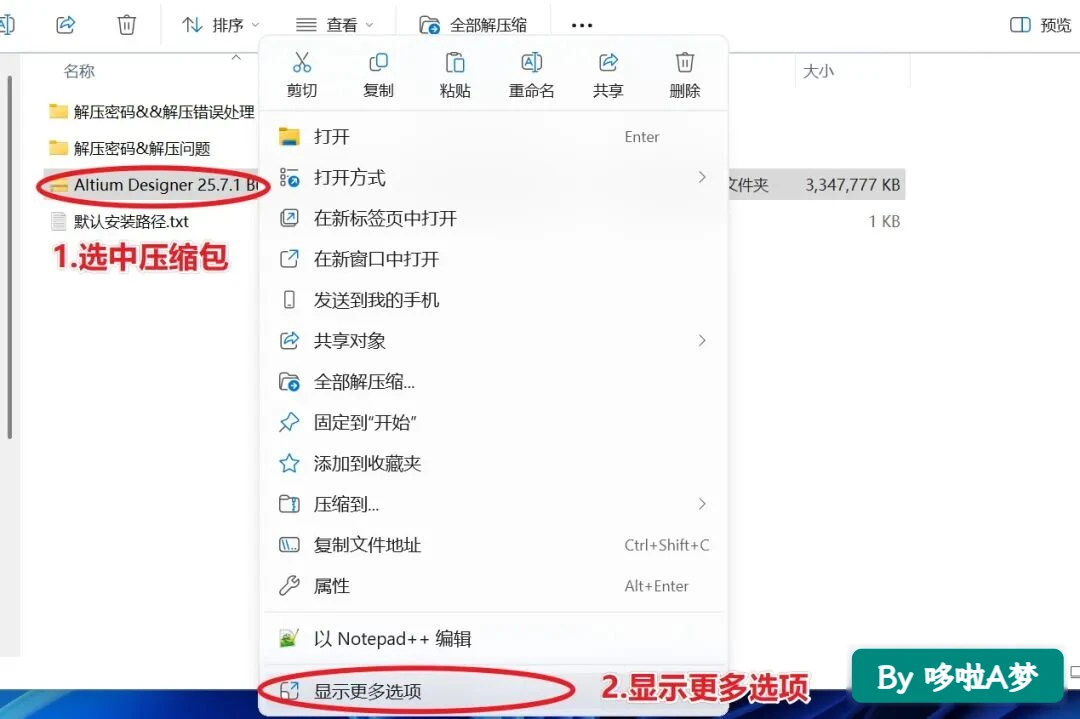Select 复制文件地址
This screenshot has width=1080, height=719.
(x=493, y=545)
